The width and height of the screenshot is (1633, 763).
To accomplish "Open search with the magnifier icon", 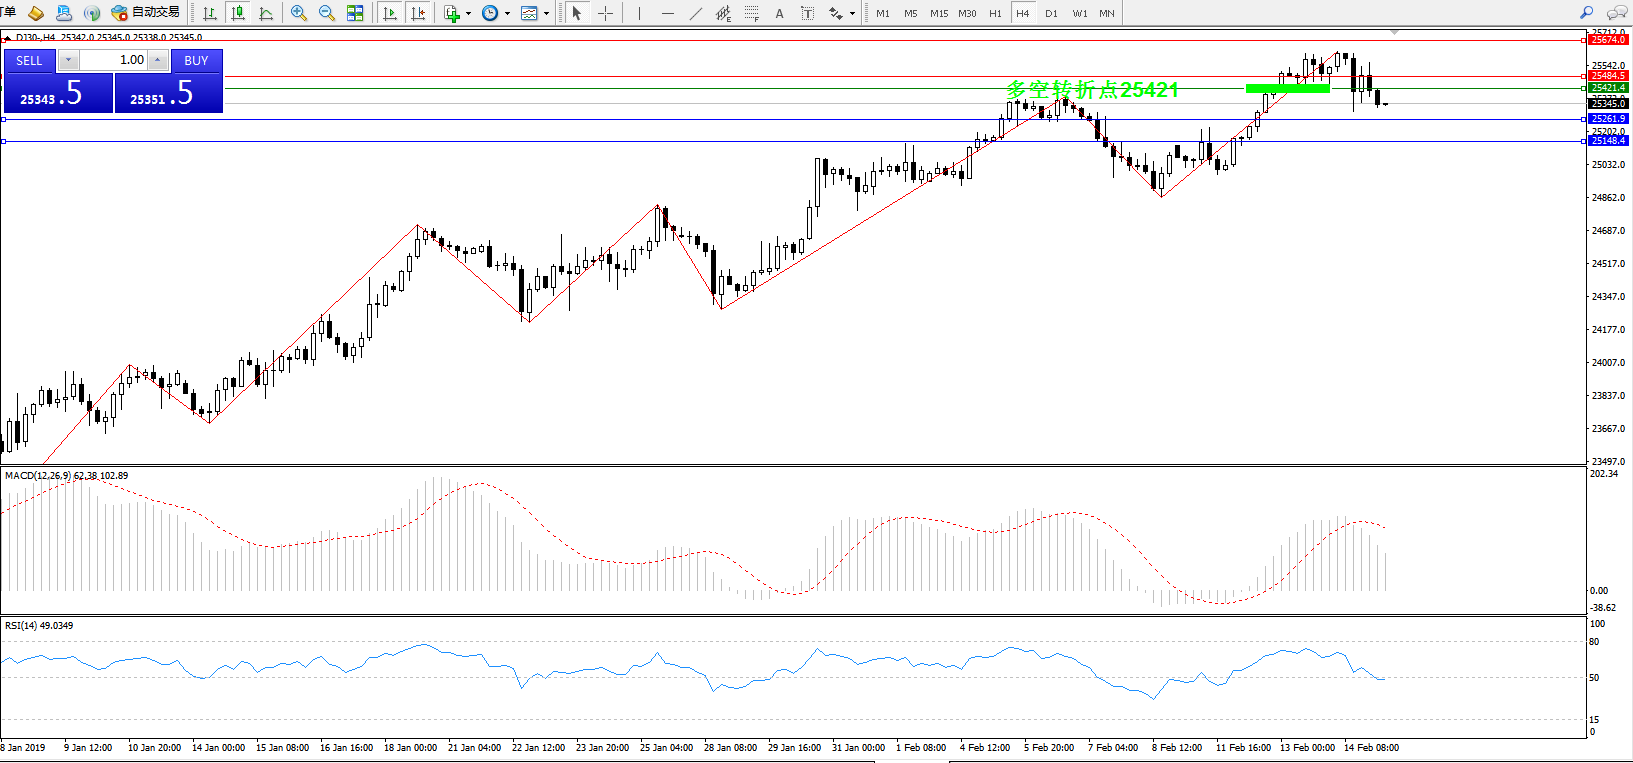I will [1586, 13].
